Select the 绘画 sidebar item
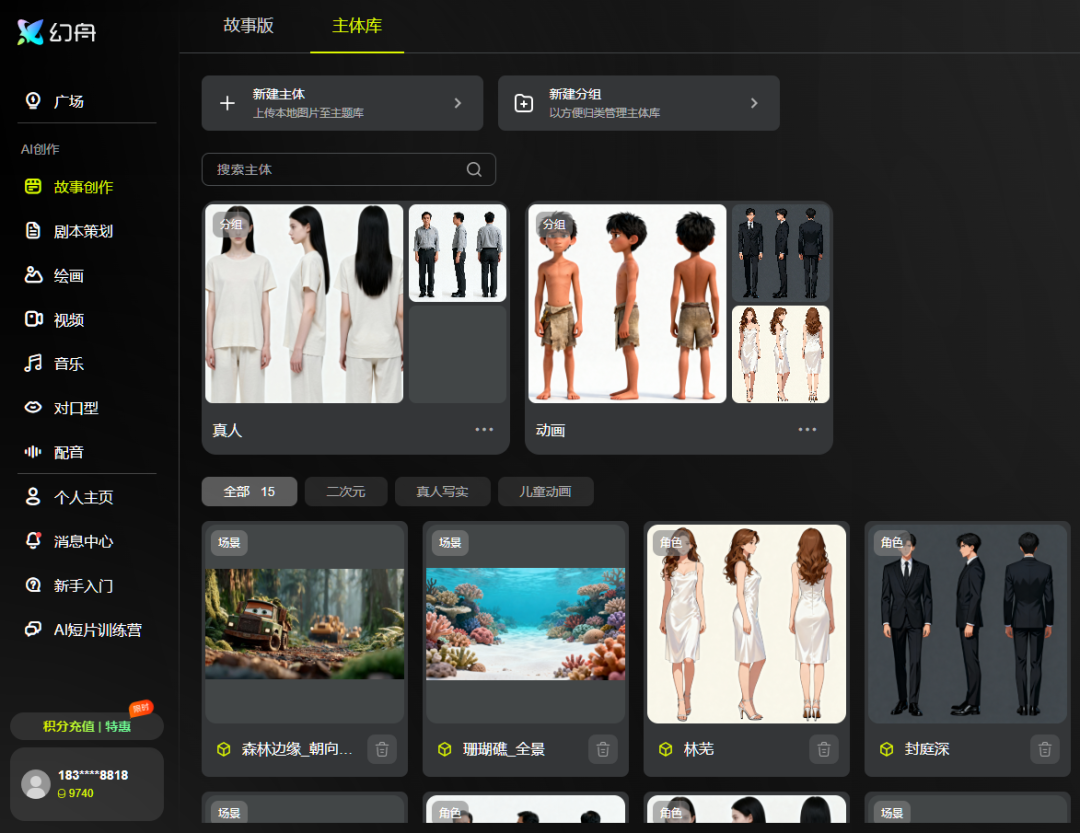The image size is (1080, 833). coord(68,276)
